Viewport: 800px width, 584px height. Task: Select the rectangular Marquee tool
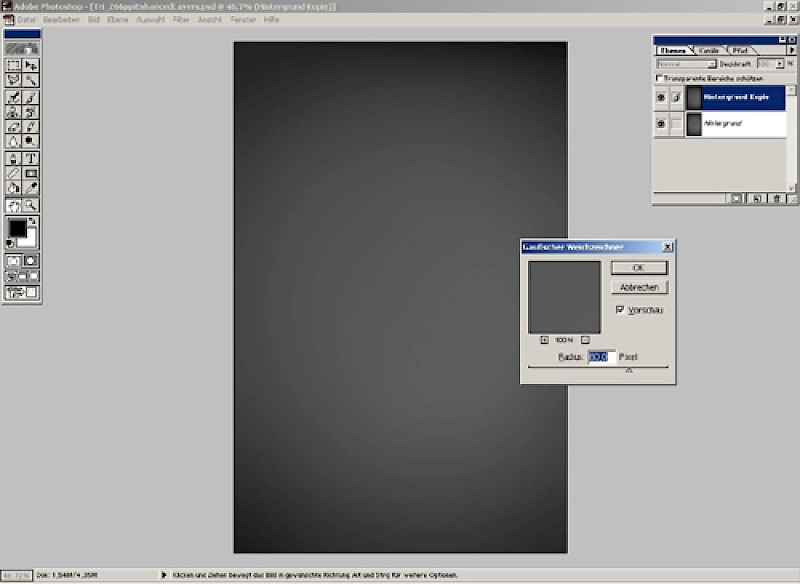14,65
